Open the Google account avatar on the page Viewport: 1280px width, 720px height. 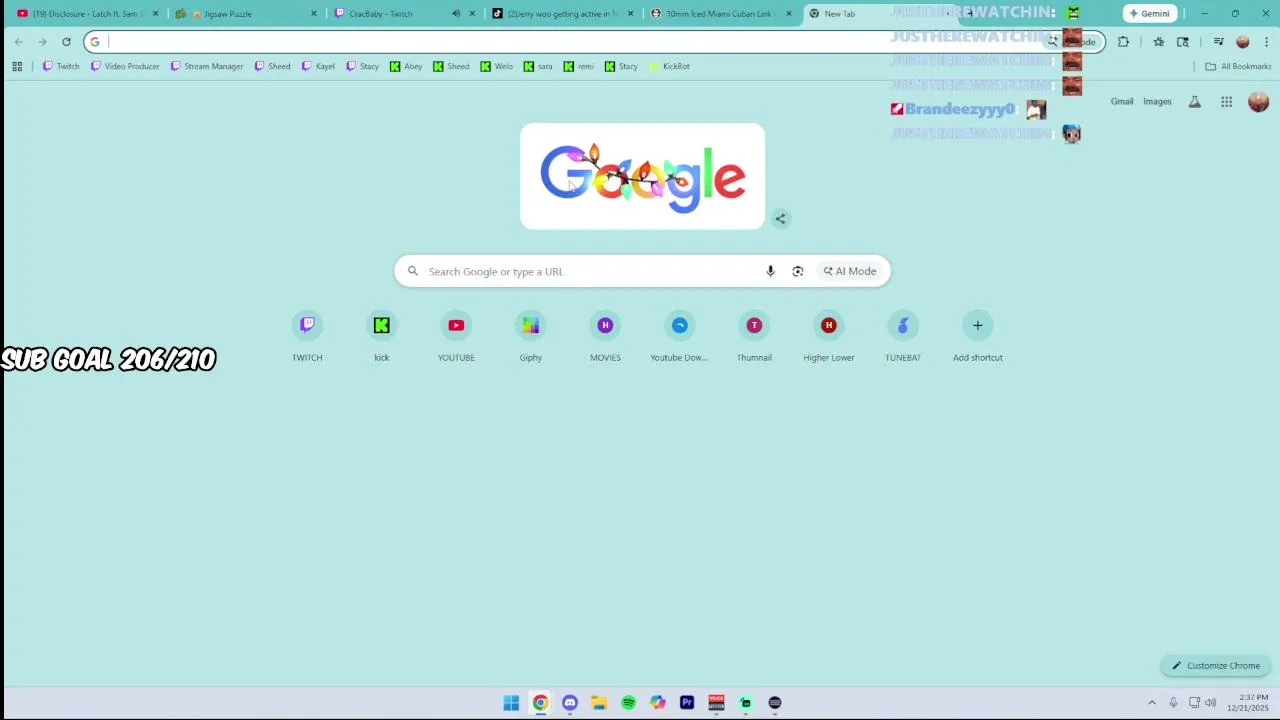tap(1259, 101)
